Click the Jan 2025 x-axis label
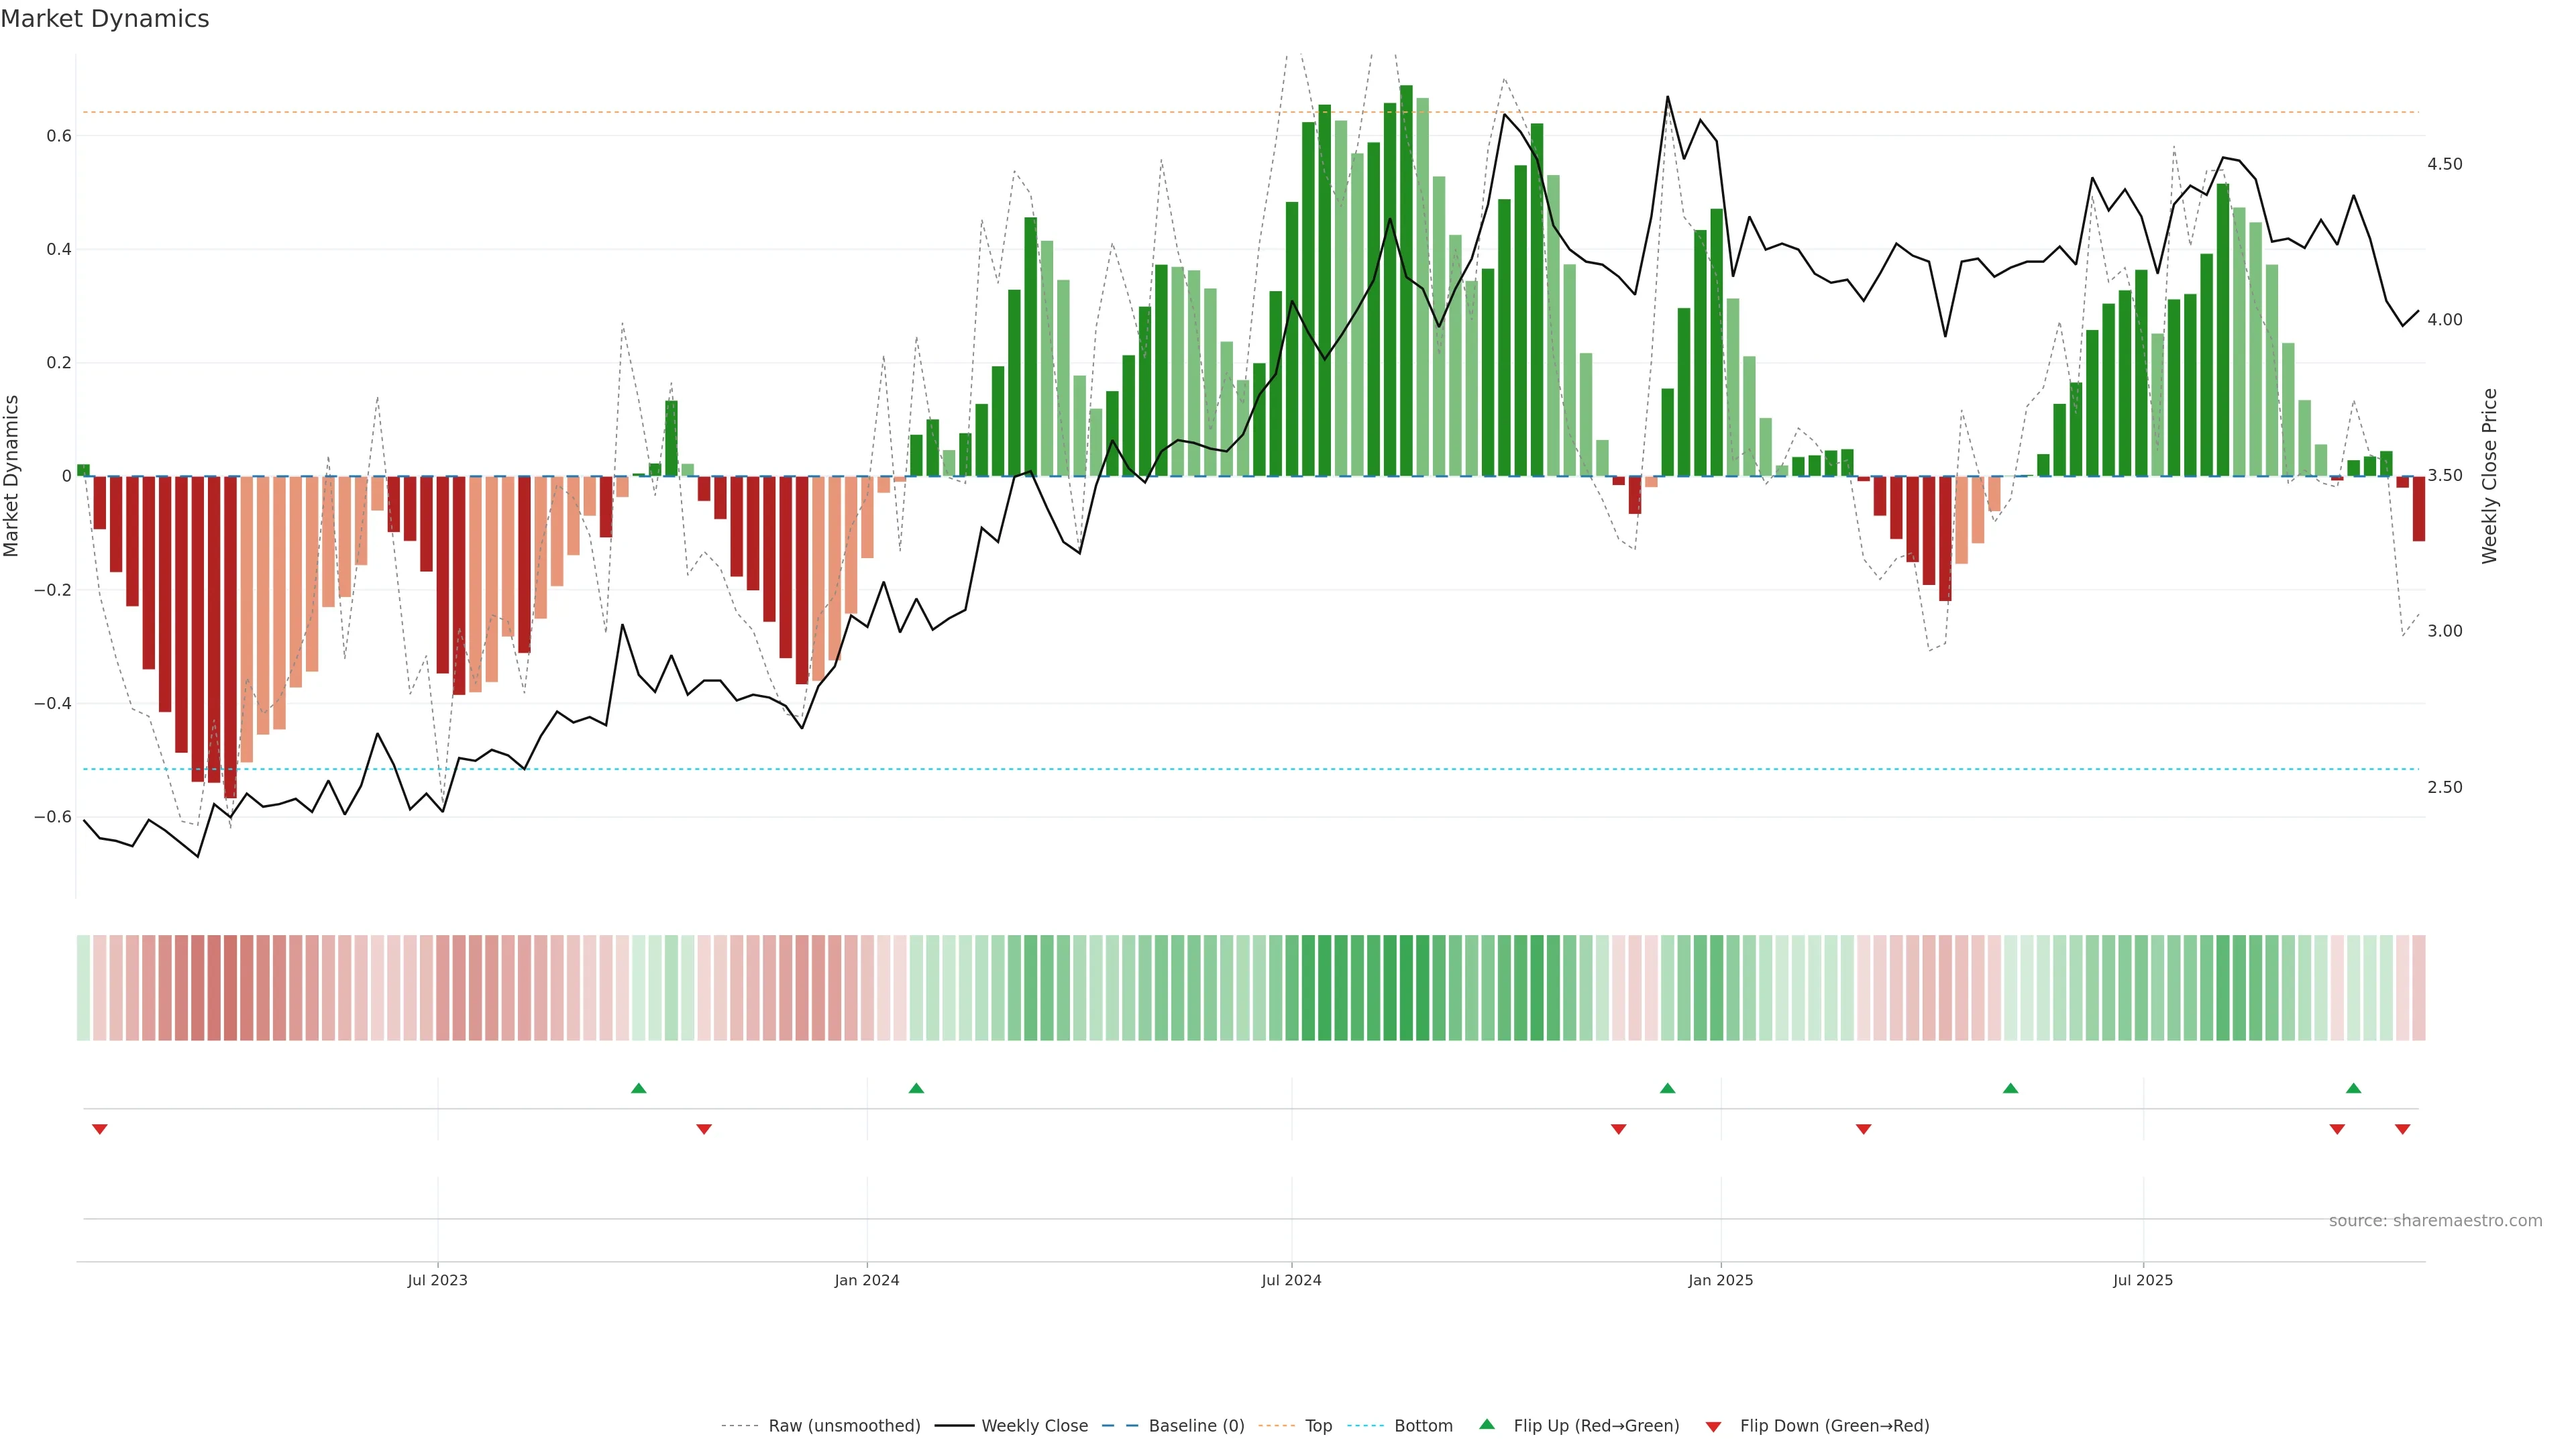This screenshot has width=2576, height=1449. click(1720, 1280)
